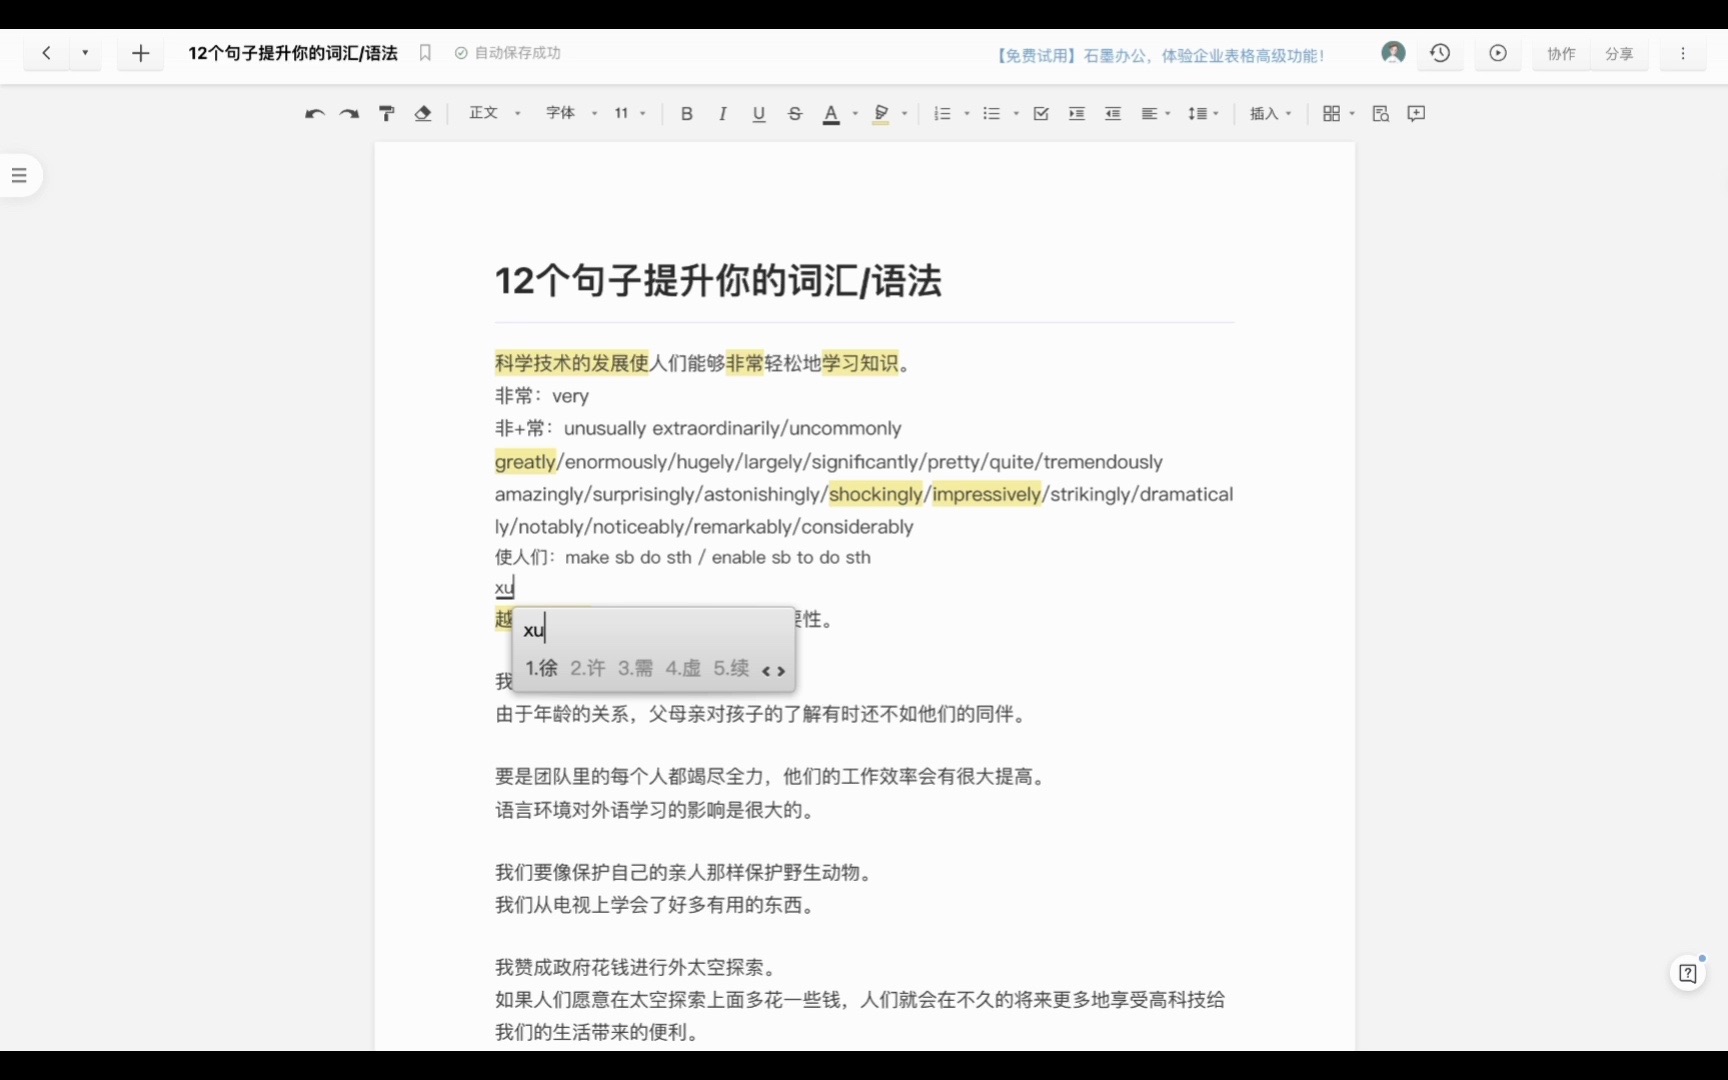The height and width of the screenshot is (1080, 1728).
Task: Toggle strikethrough formatting
Action: 795,114
